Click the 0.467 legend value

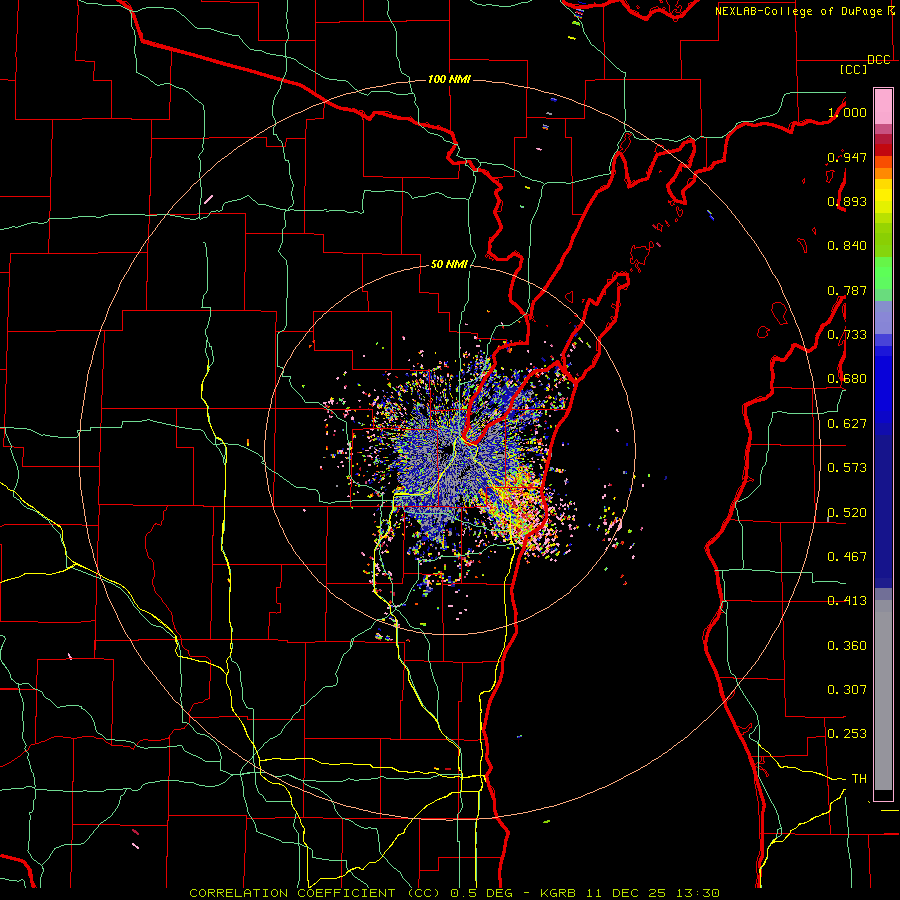(847, 557)
